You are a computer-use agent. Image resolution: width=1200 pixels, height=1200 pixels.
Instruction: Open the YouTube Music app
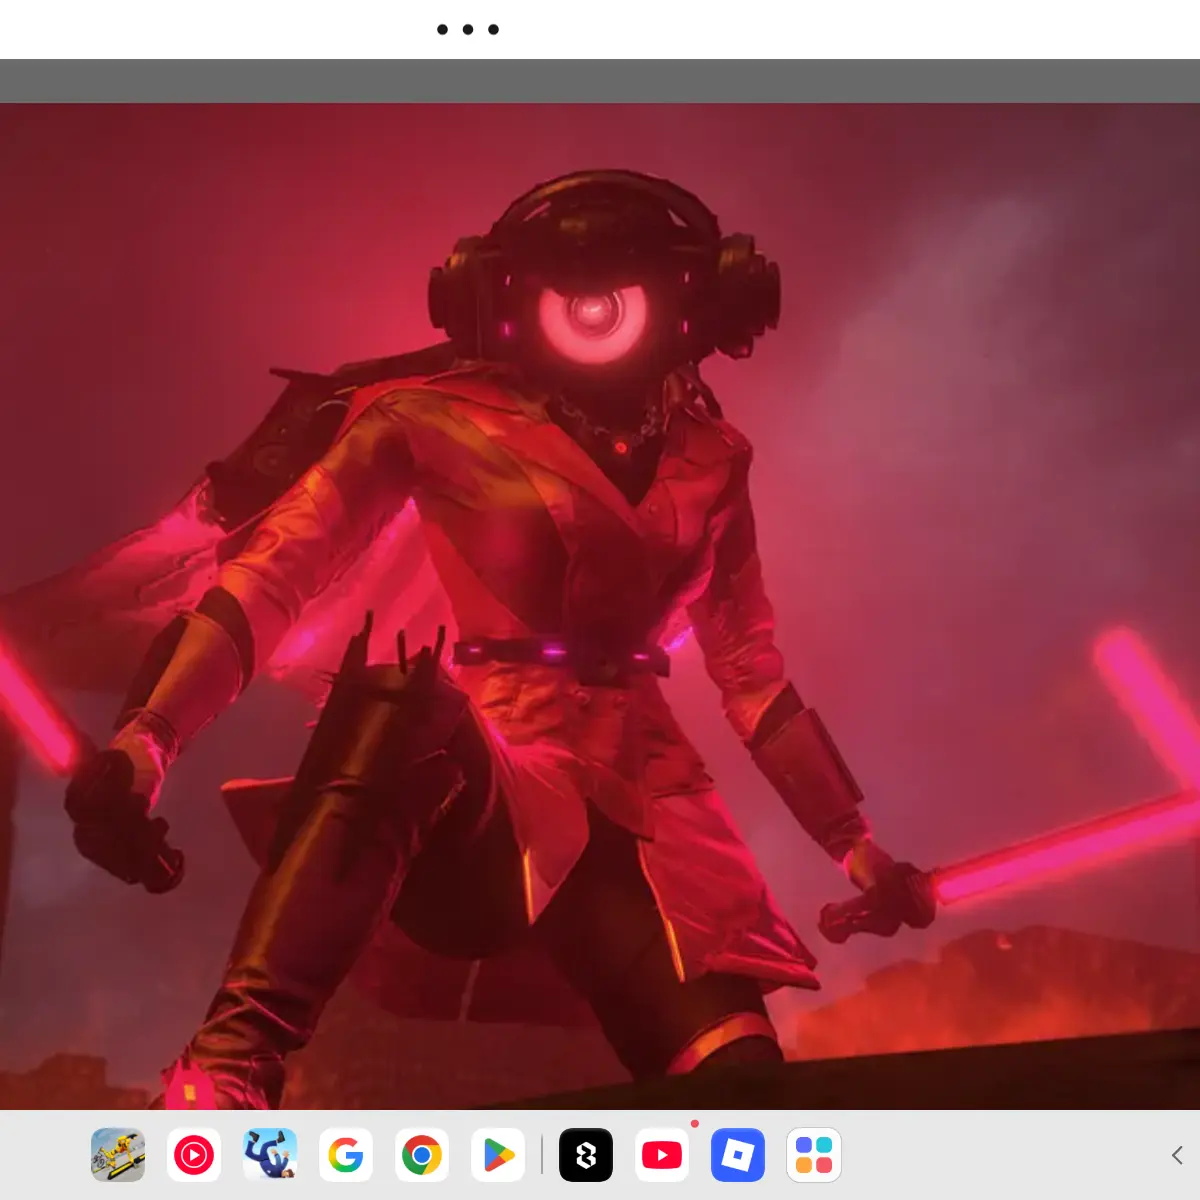click(194, 1155)
